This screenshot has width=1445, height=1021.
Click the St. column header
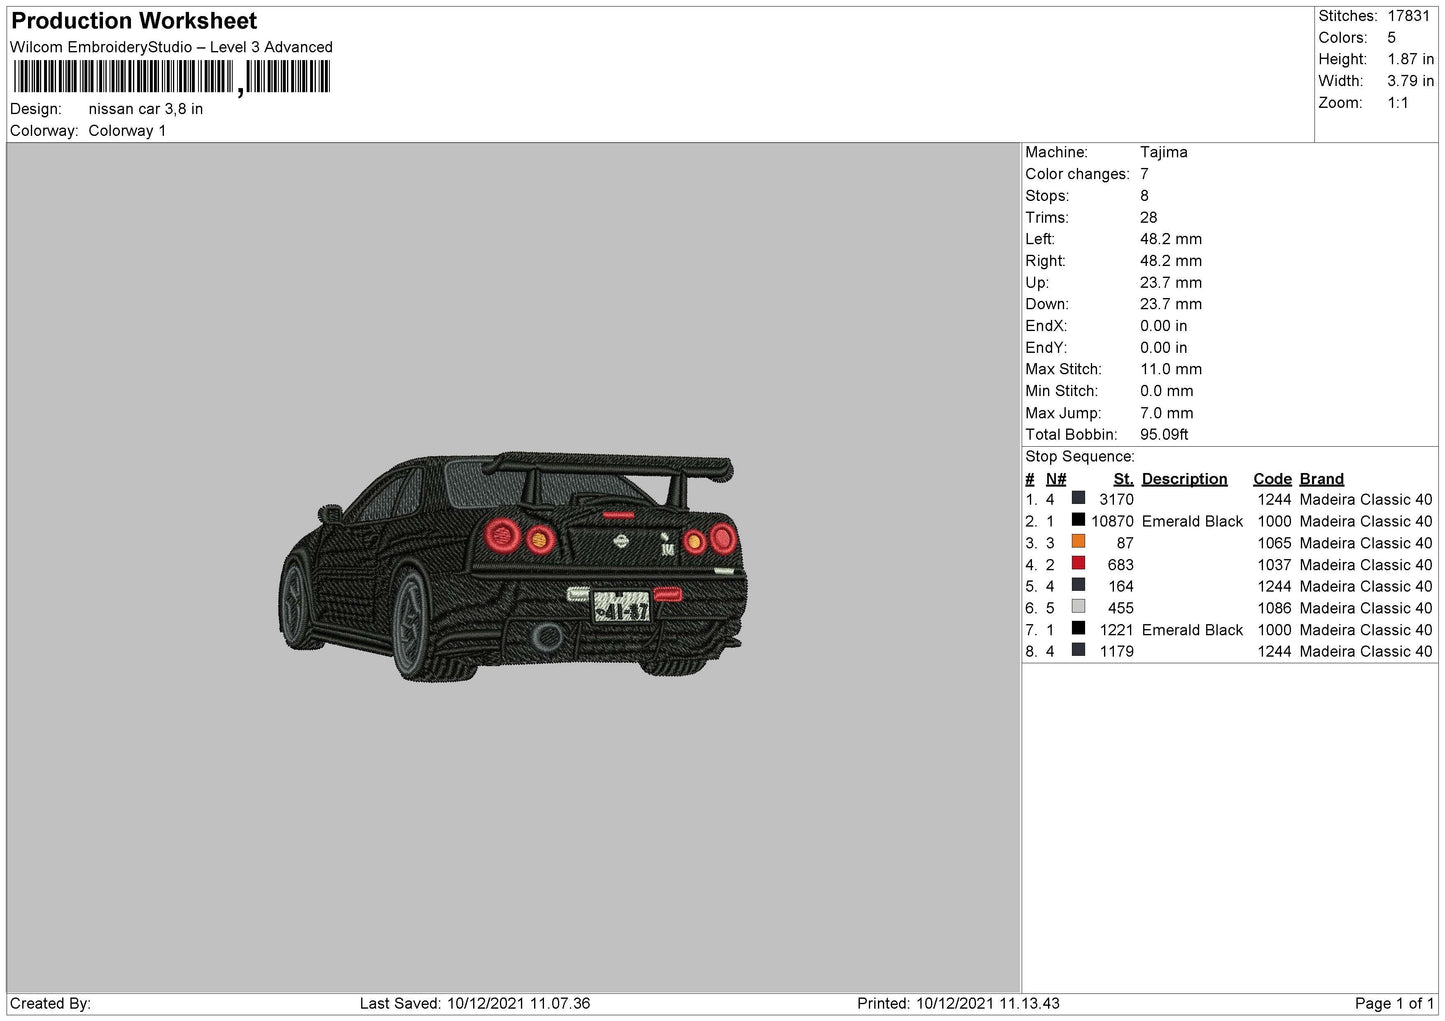1123,479
